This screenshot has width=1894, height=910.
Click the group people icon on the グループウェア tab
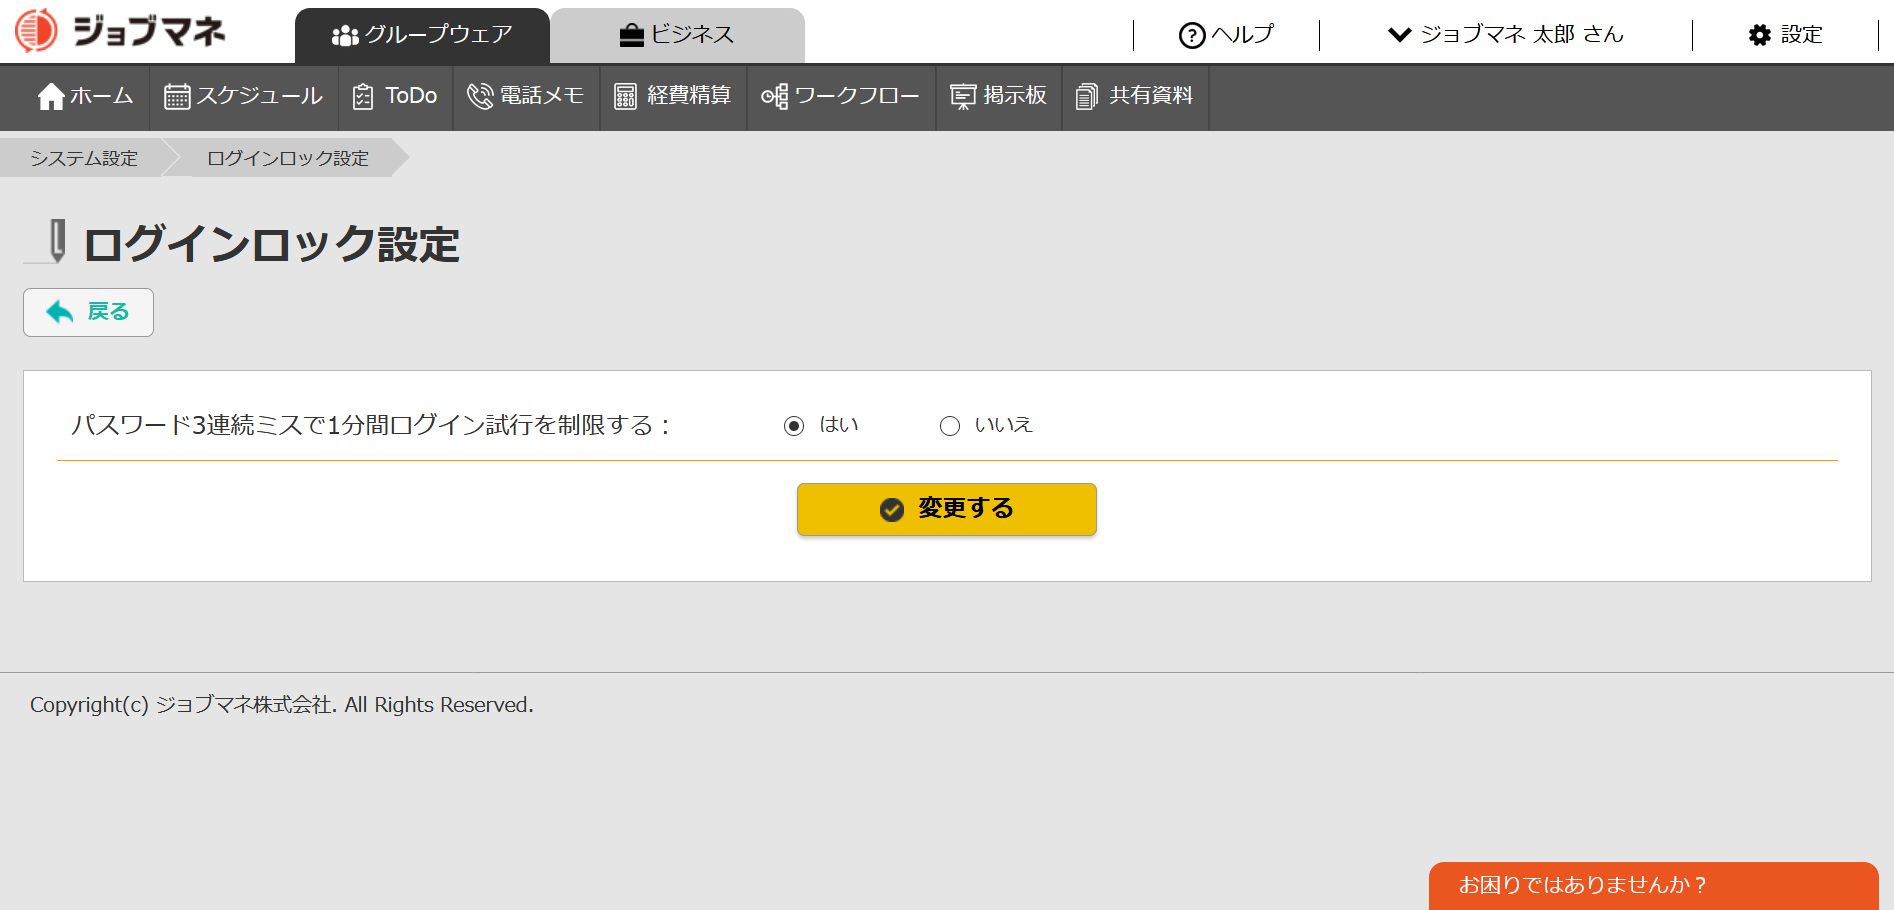(345, 36)
